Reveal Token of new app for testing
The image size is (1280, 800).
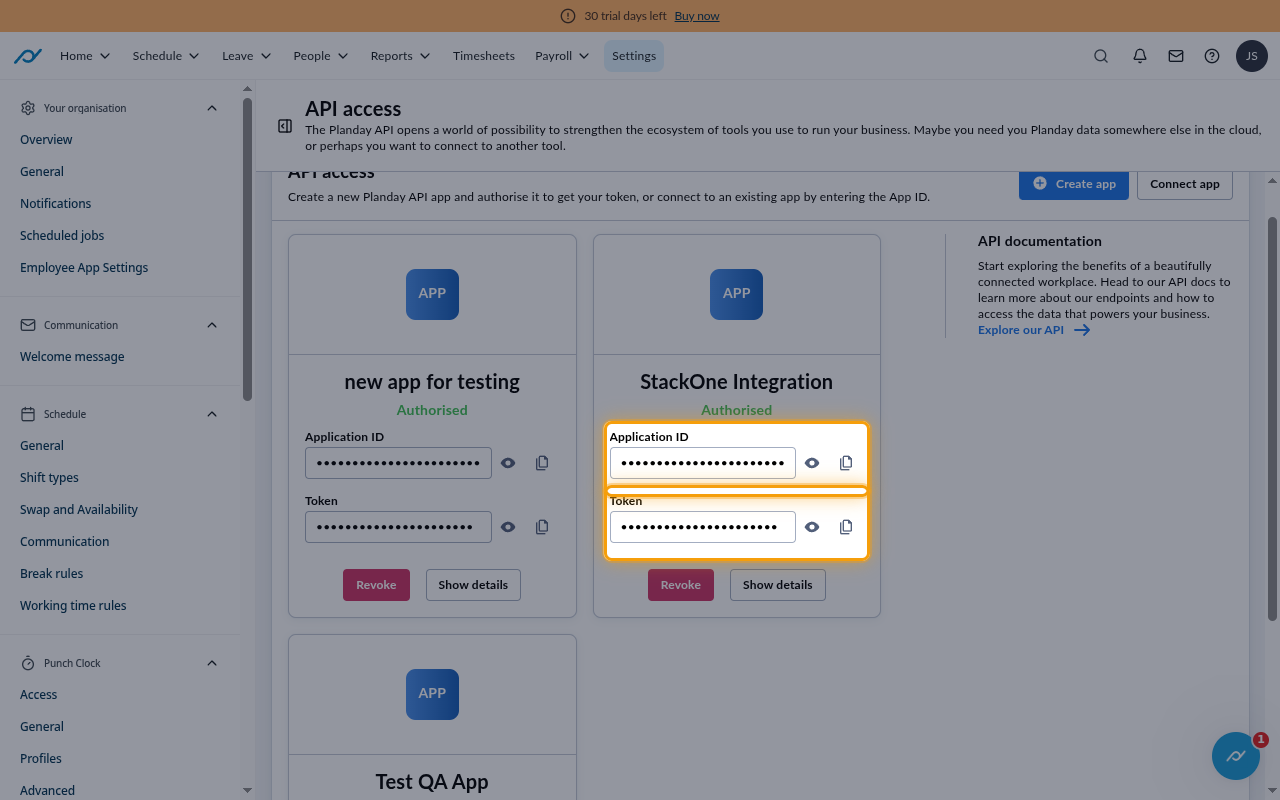click(x=508, y=527)
